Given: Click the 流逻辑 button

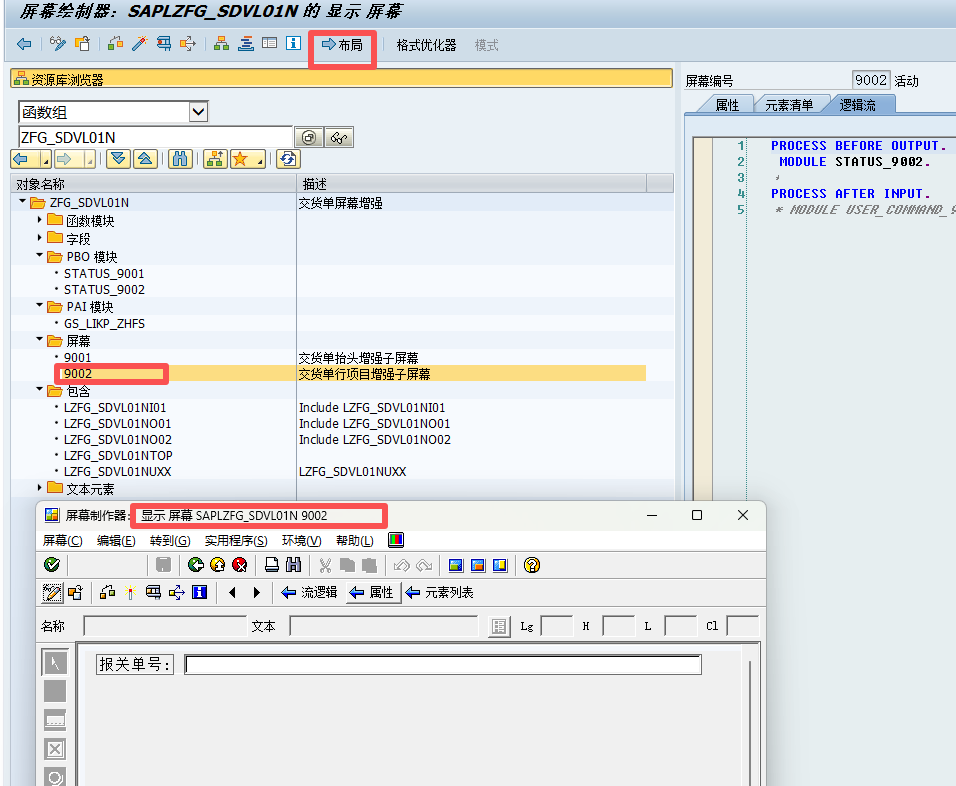Looking at the screenshot, I should point(310,593).
